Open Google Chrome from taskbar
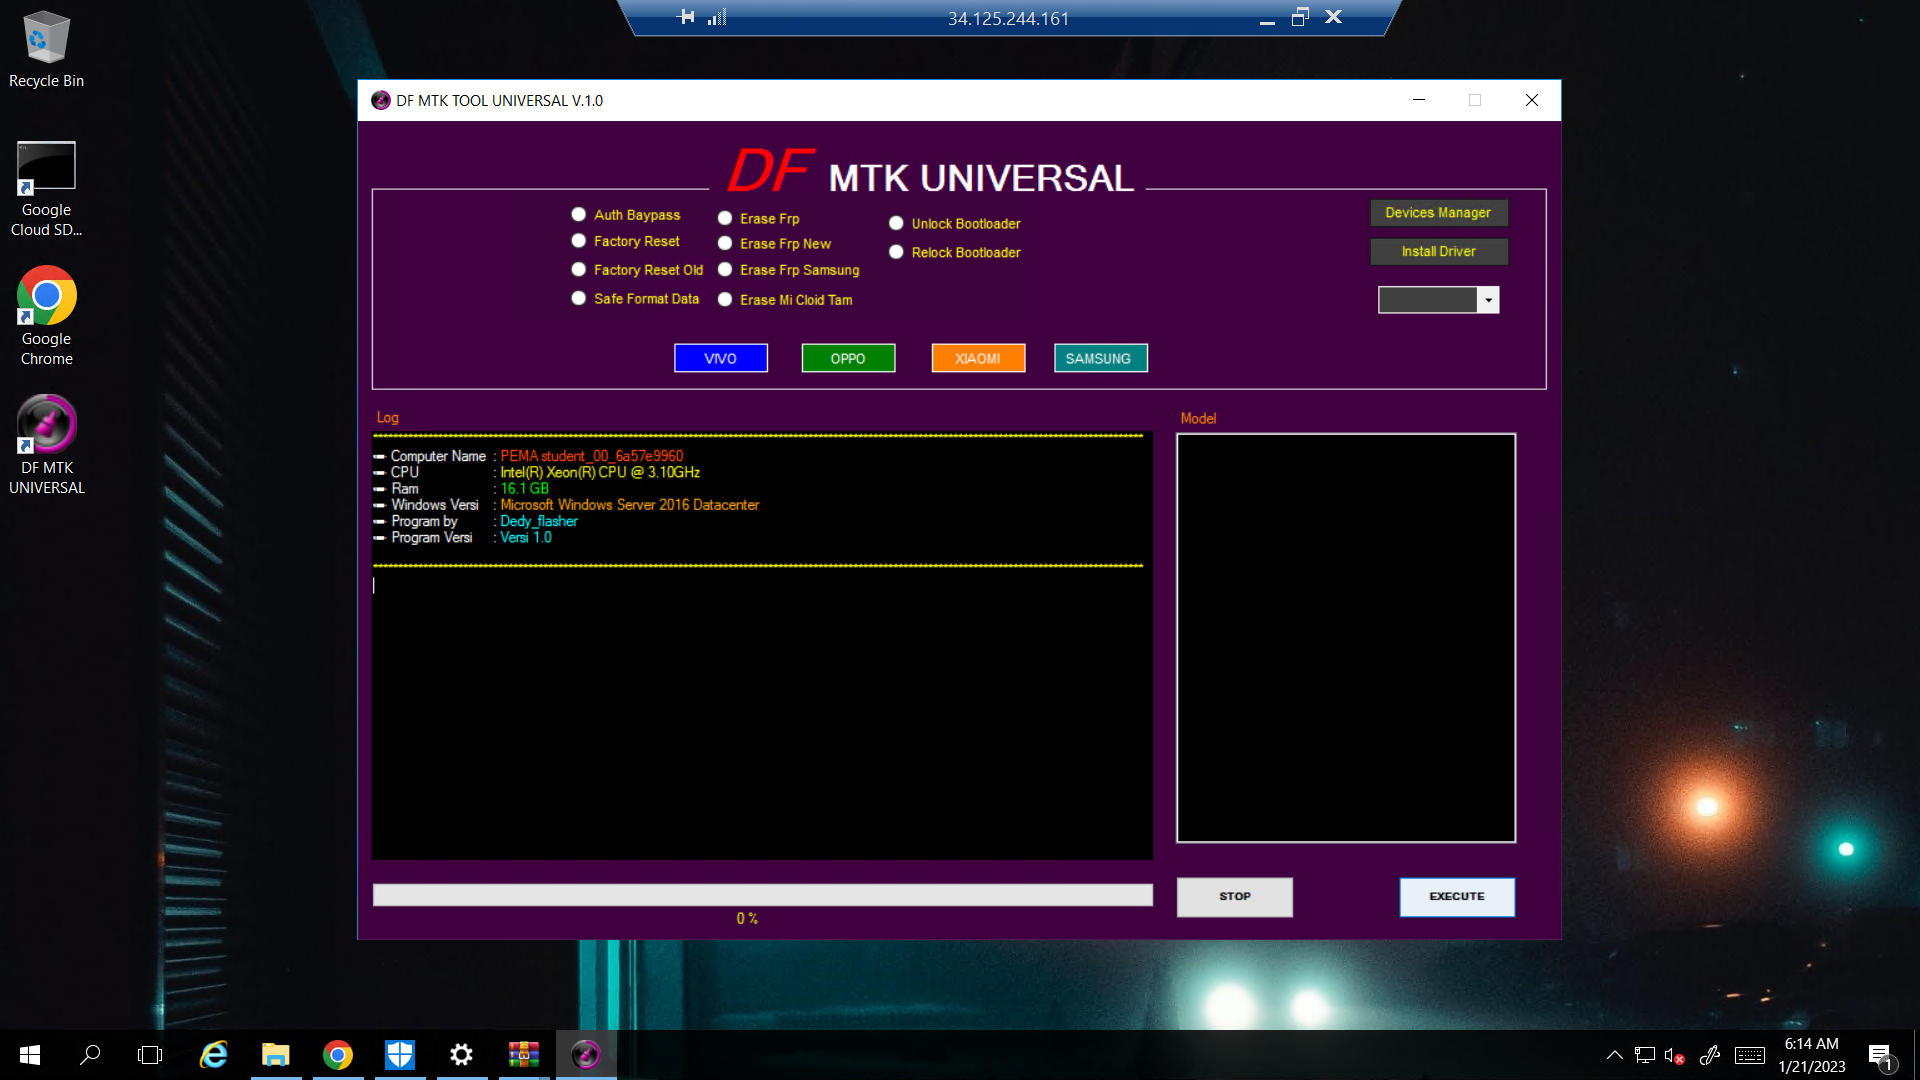 338,1054
